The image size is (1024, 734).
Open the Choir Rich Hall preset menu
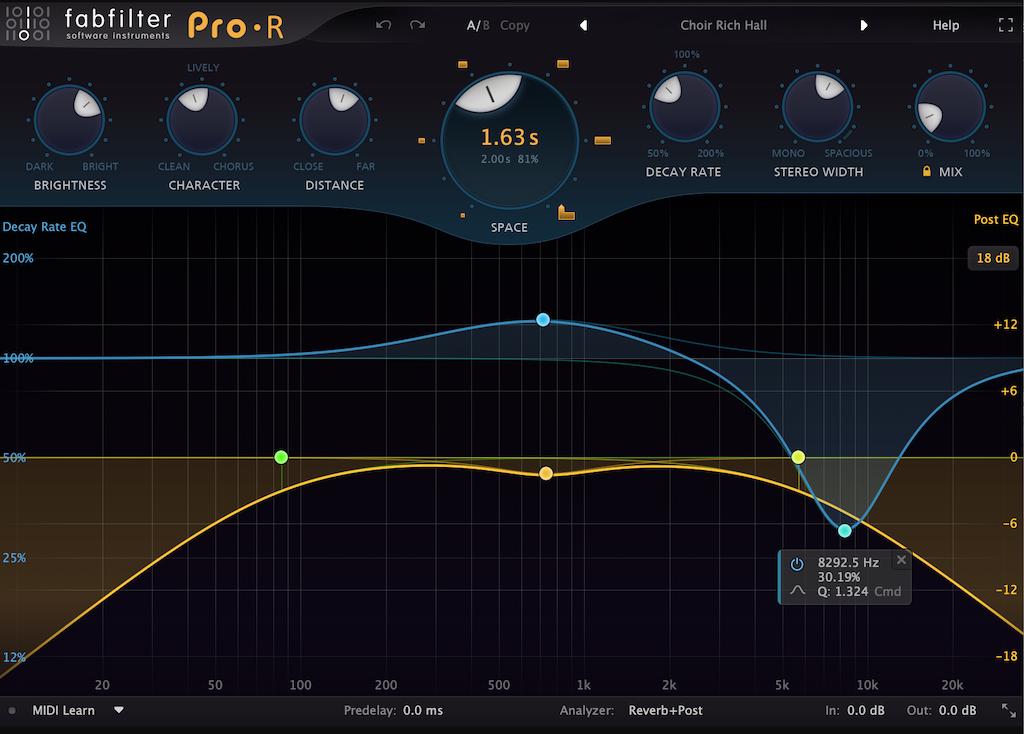(723, 25)
